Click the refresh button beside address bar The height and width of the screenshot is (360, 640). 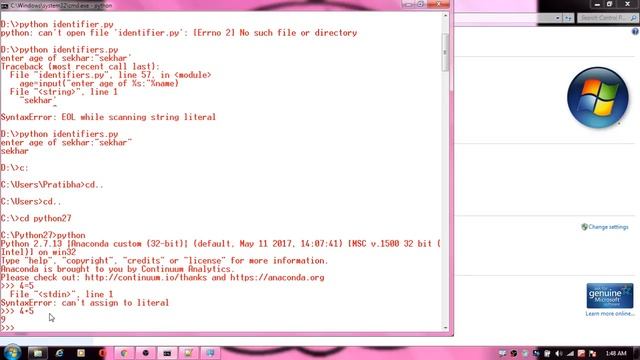pos(568,18)
